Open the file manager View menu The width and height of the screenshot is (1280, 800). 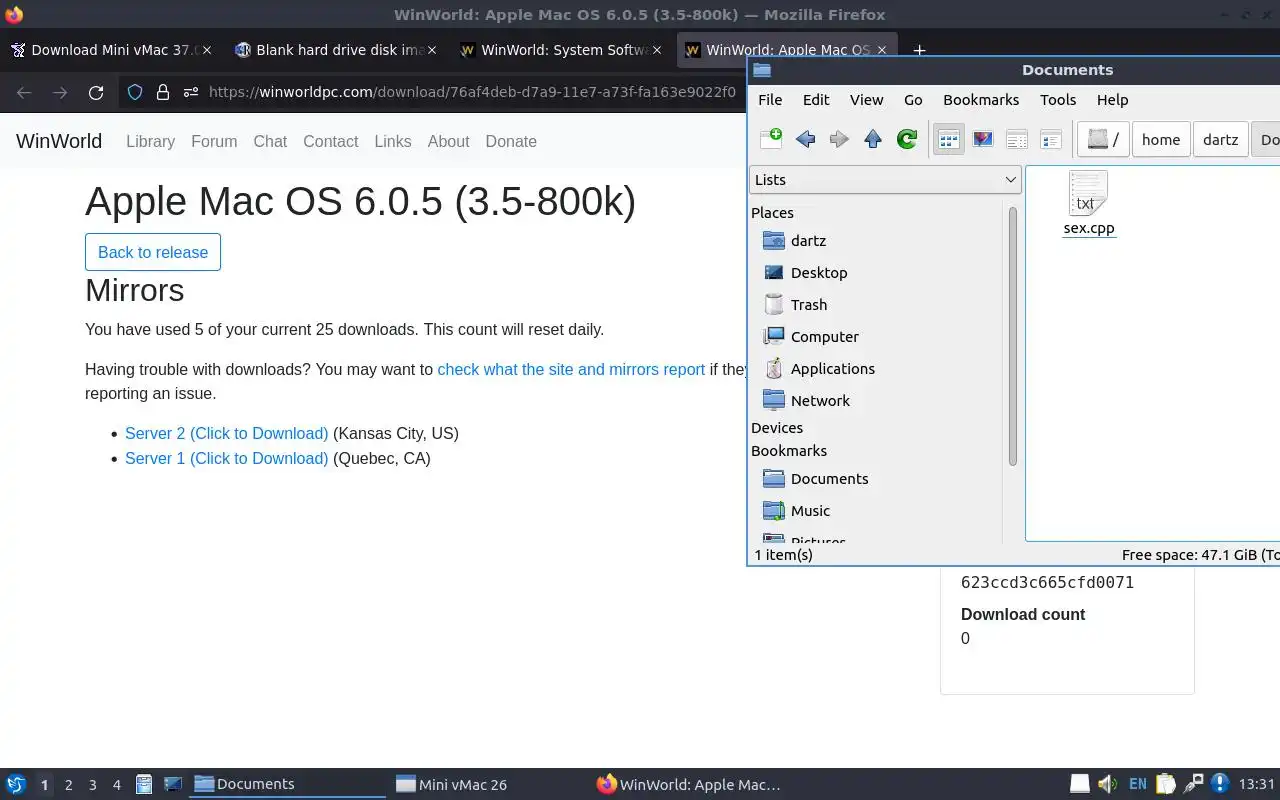click(866, 100)
